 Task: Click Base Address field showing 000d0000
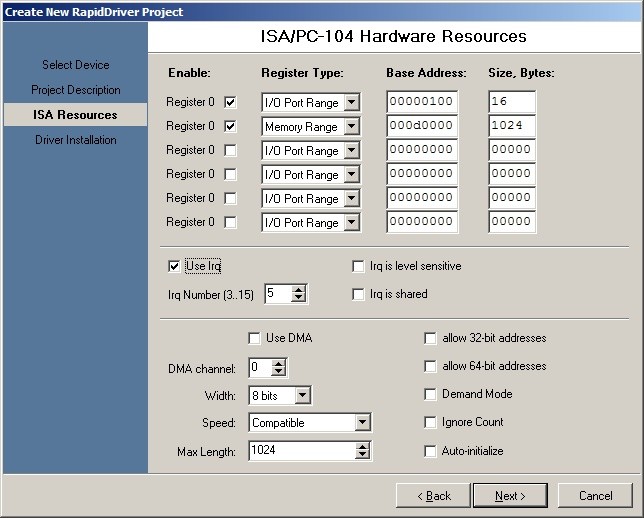(x=422, y=126)
